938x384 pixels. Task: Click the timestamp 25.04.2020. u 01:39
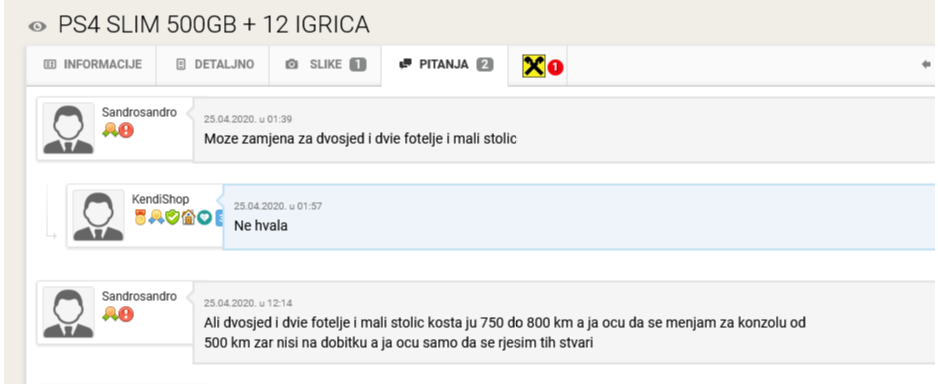coord(248,119)
